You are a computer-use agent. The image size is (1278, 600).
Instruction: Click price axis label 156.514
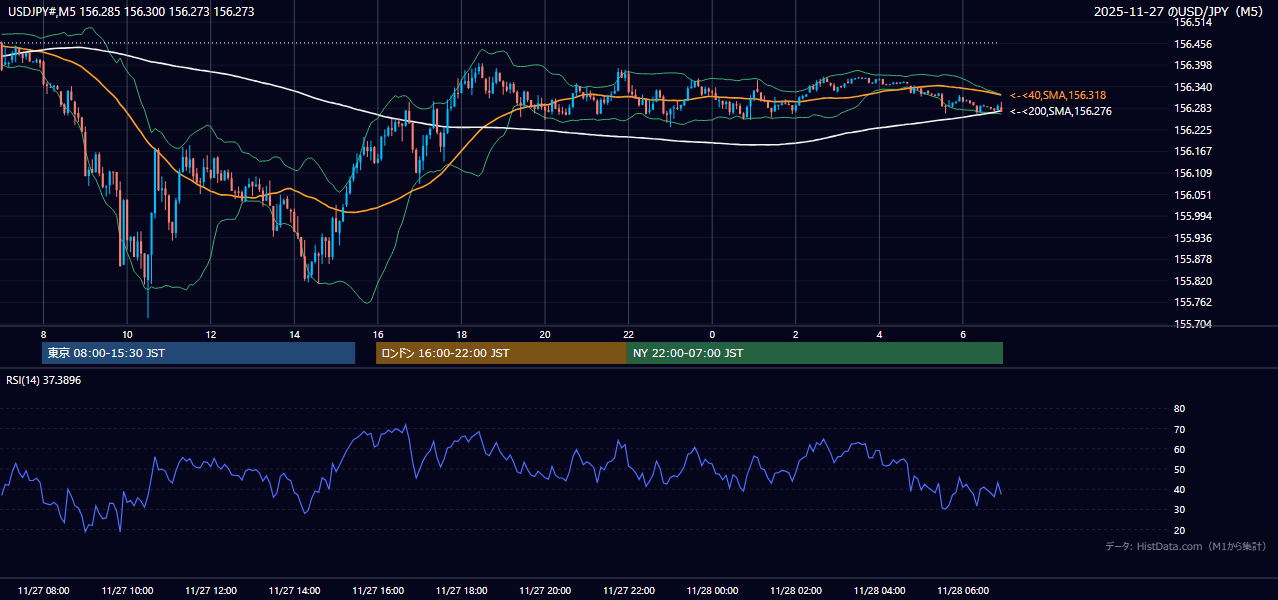point(1192,22)
